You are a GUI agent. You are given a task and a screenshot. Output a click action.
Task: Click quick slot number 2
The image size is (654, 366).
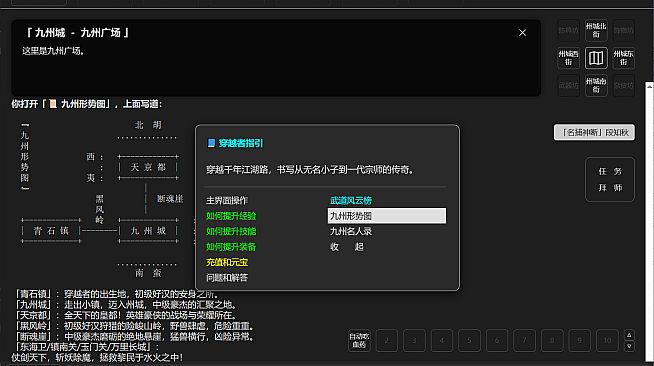(x=387, y=340)
